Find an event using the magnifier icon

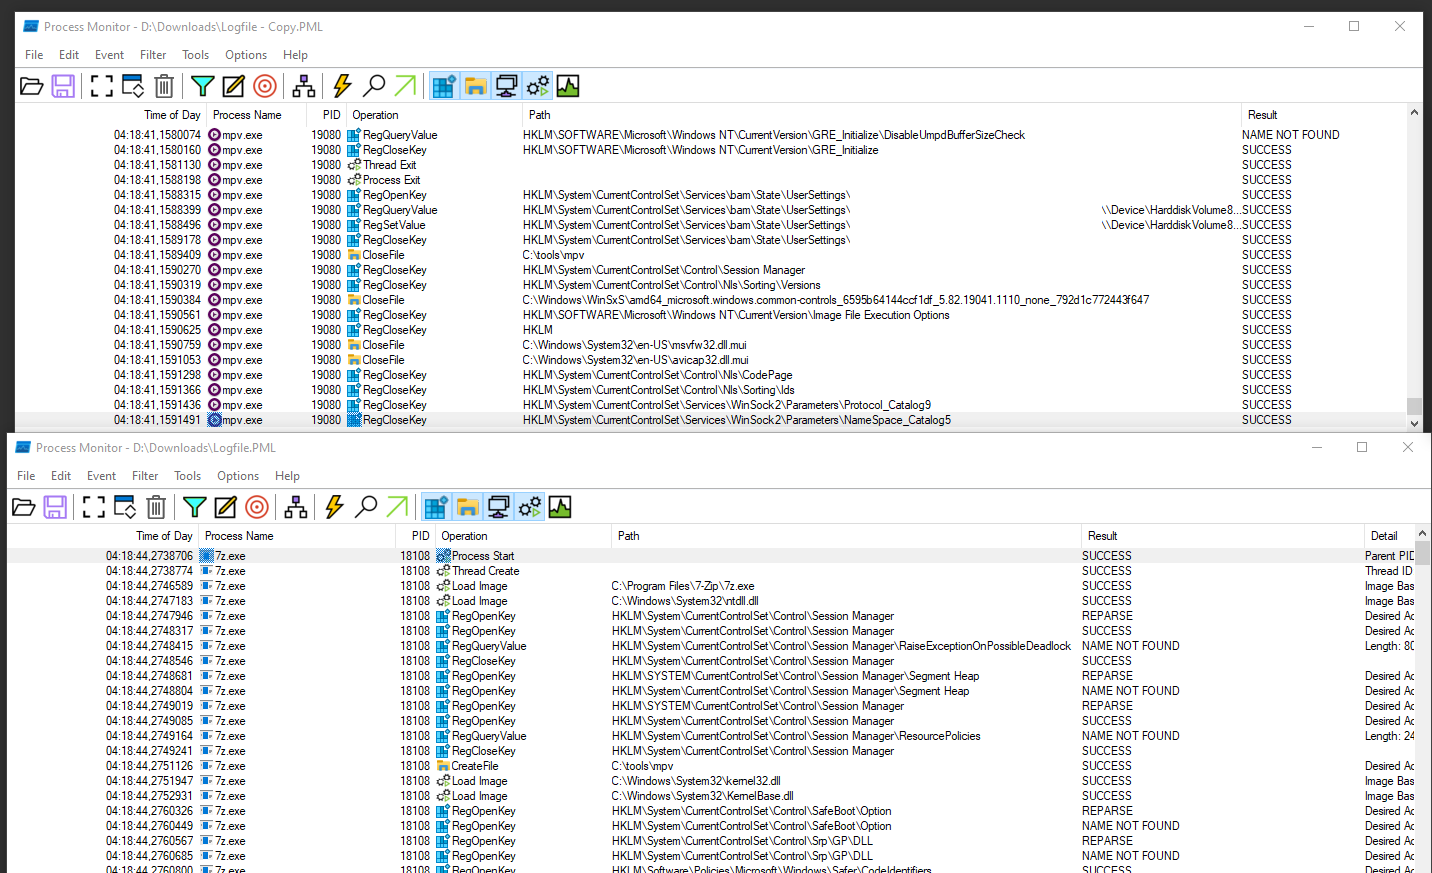[x=374, y=86]
